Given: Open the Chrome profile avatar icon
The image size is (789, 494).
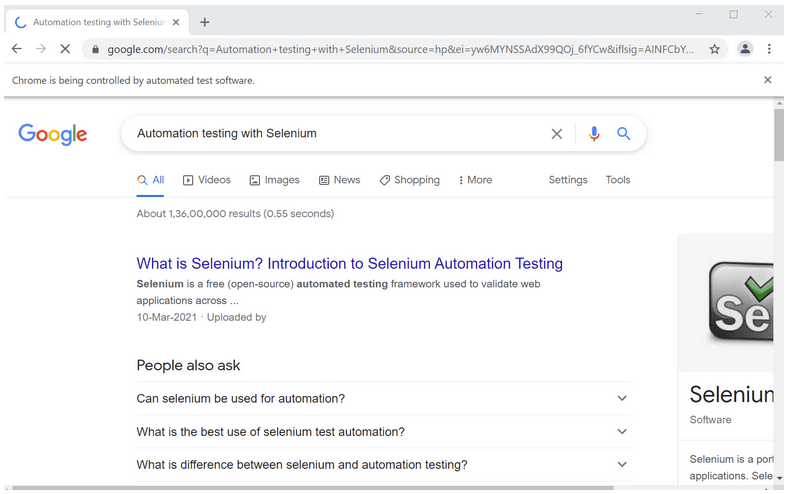Looking at the screenshot, I should pyautogui.click(x=745, y=48).
